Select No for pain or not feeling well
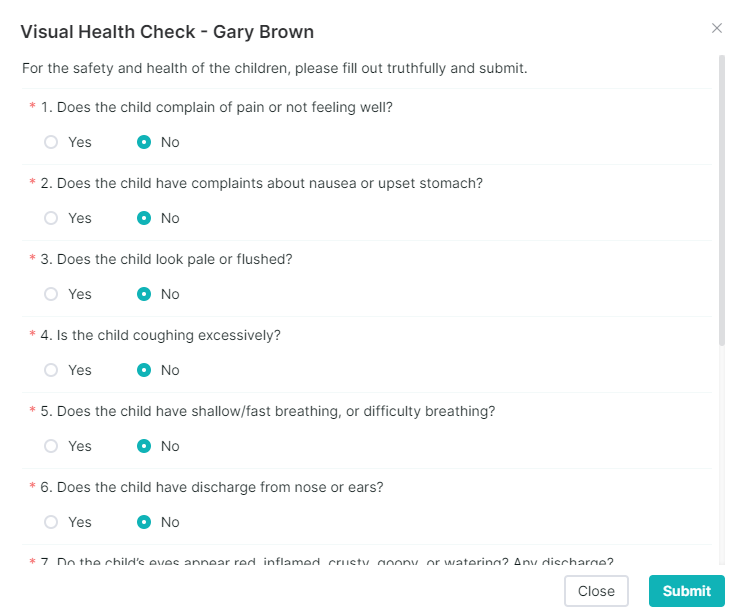 click(x=144, y=142)
